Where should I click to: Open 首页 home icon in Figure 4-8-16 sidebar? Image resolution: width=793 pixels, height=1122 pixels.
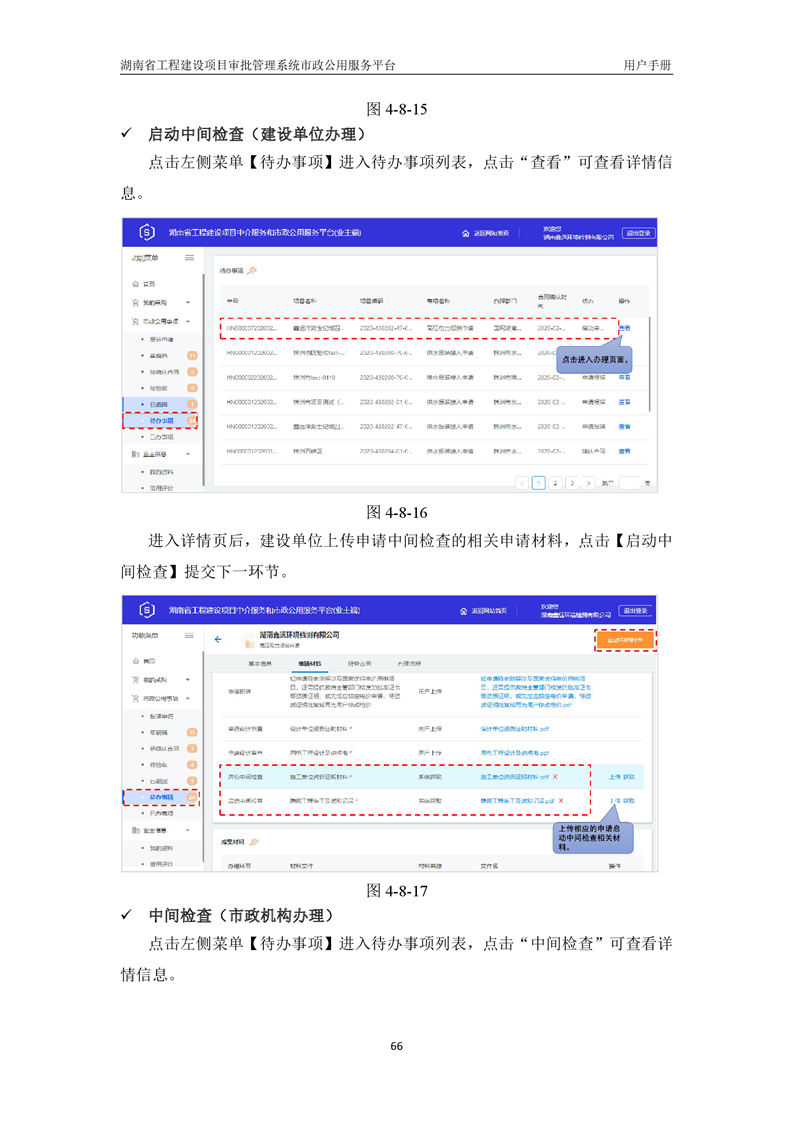point(135,284)
